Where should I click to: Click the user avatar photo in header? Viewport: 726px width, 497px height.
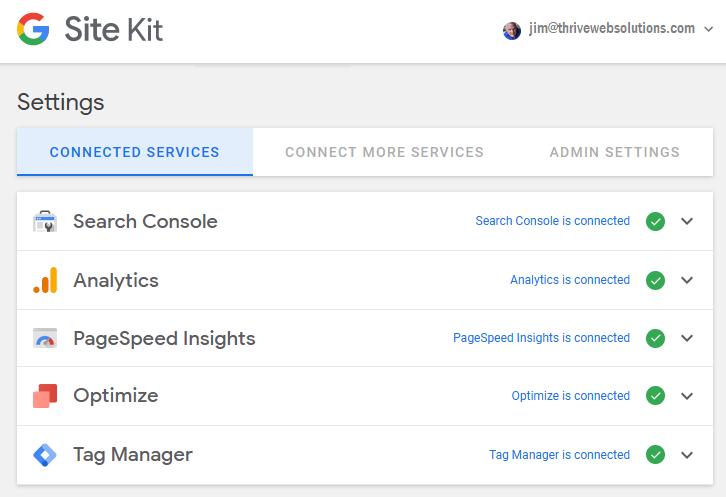pyautogui.click(x=512, y=30)
